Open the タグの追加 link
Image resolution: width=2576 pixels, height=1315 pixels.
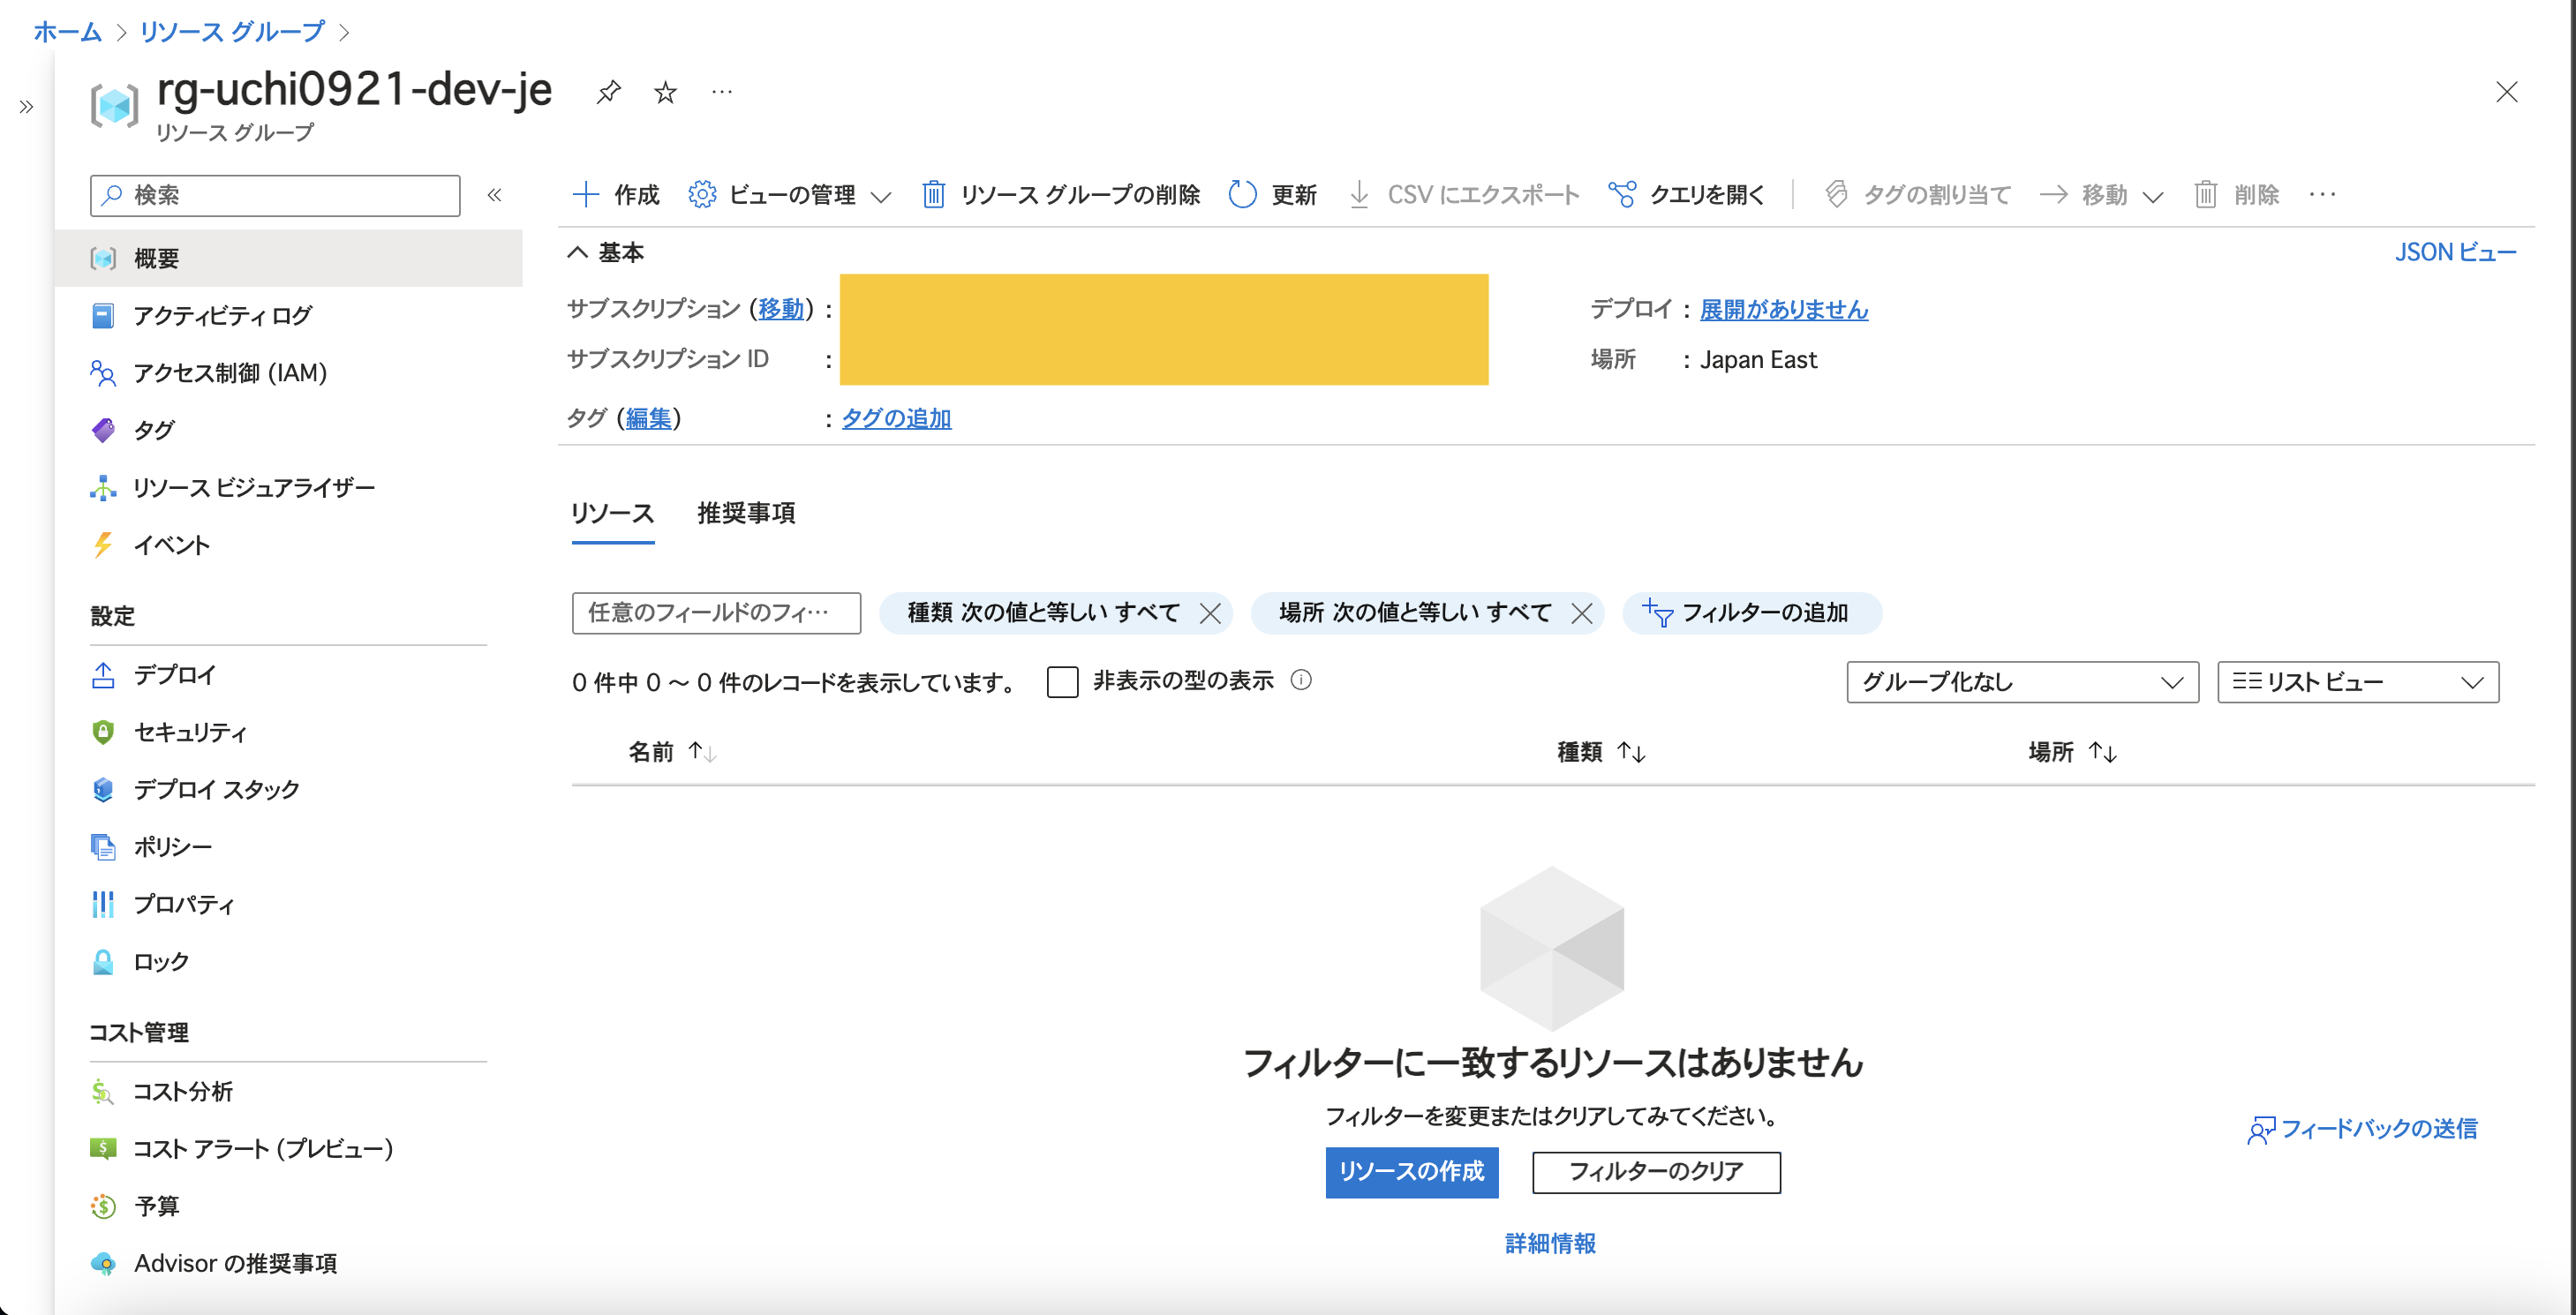[x=895, y=418]
